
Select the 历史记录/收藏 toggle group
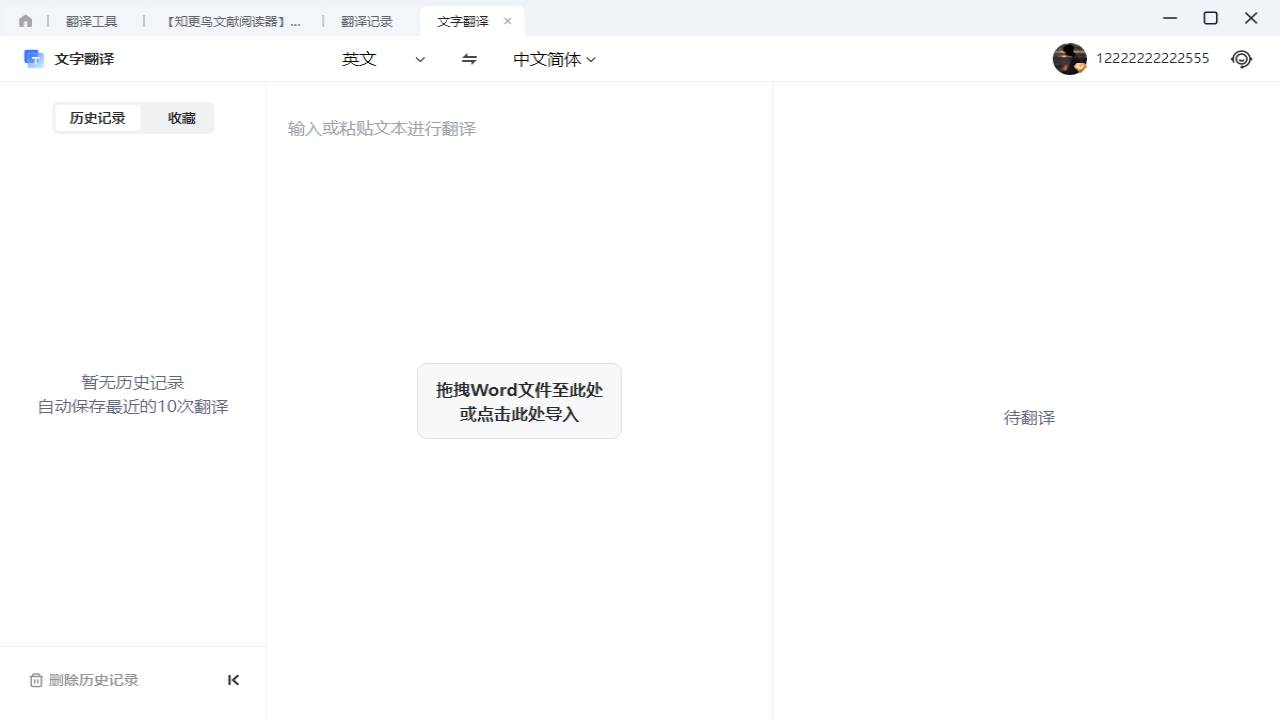click(x=133, y=117)
